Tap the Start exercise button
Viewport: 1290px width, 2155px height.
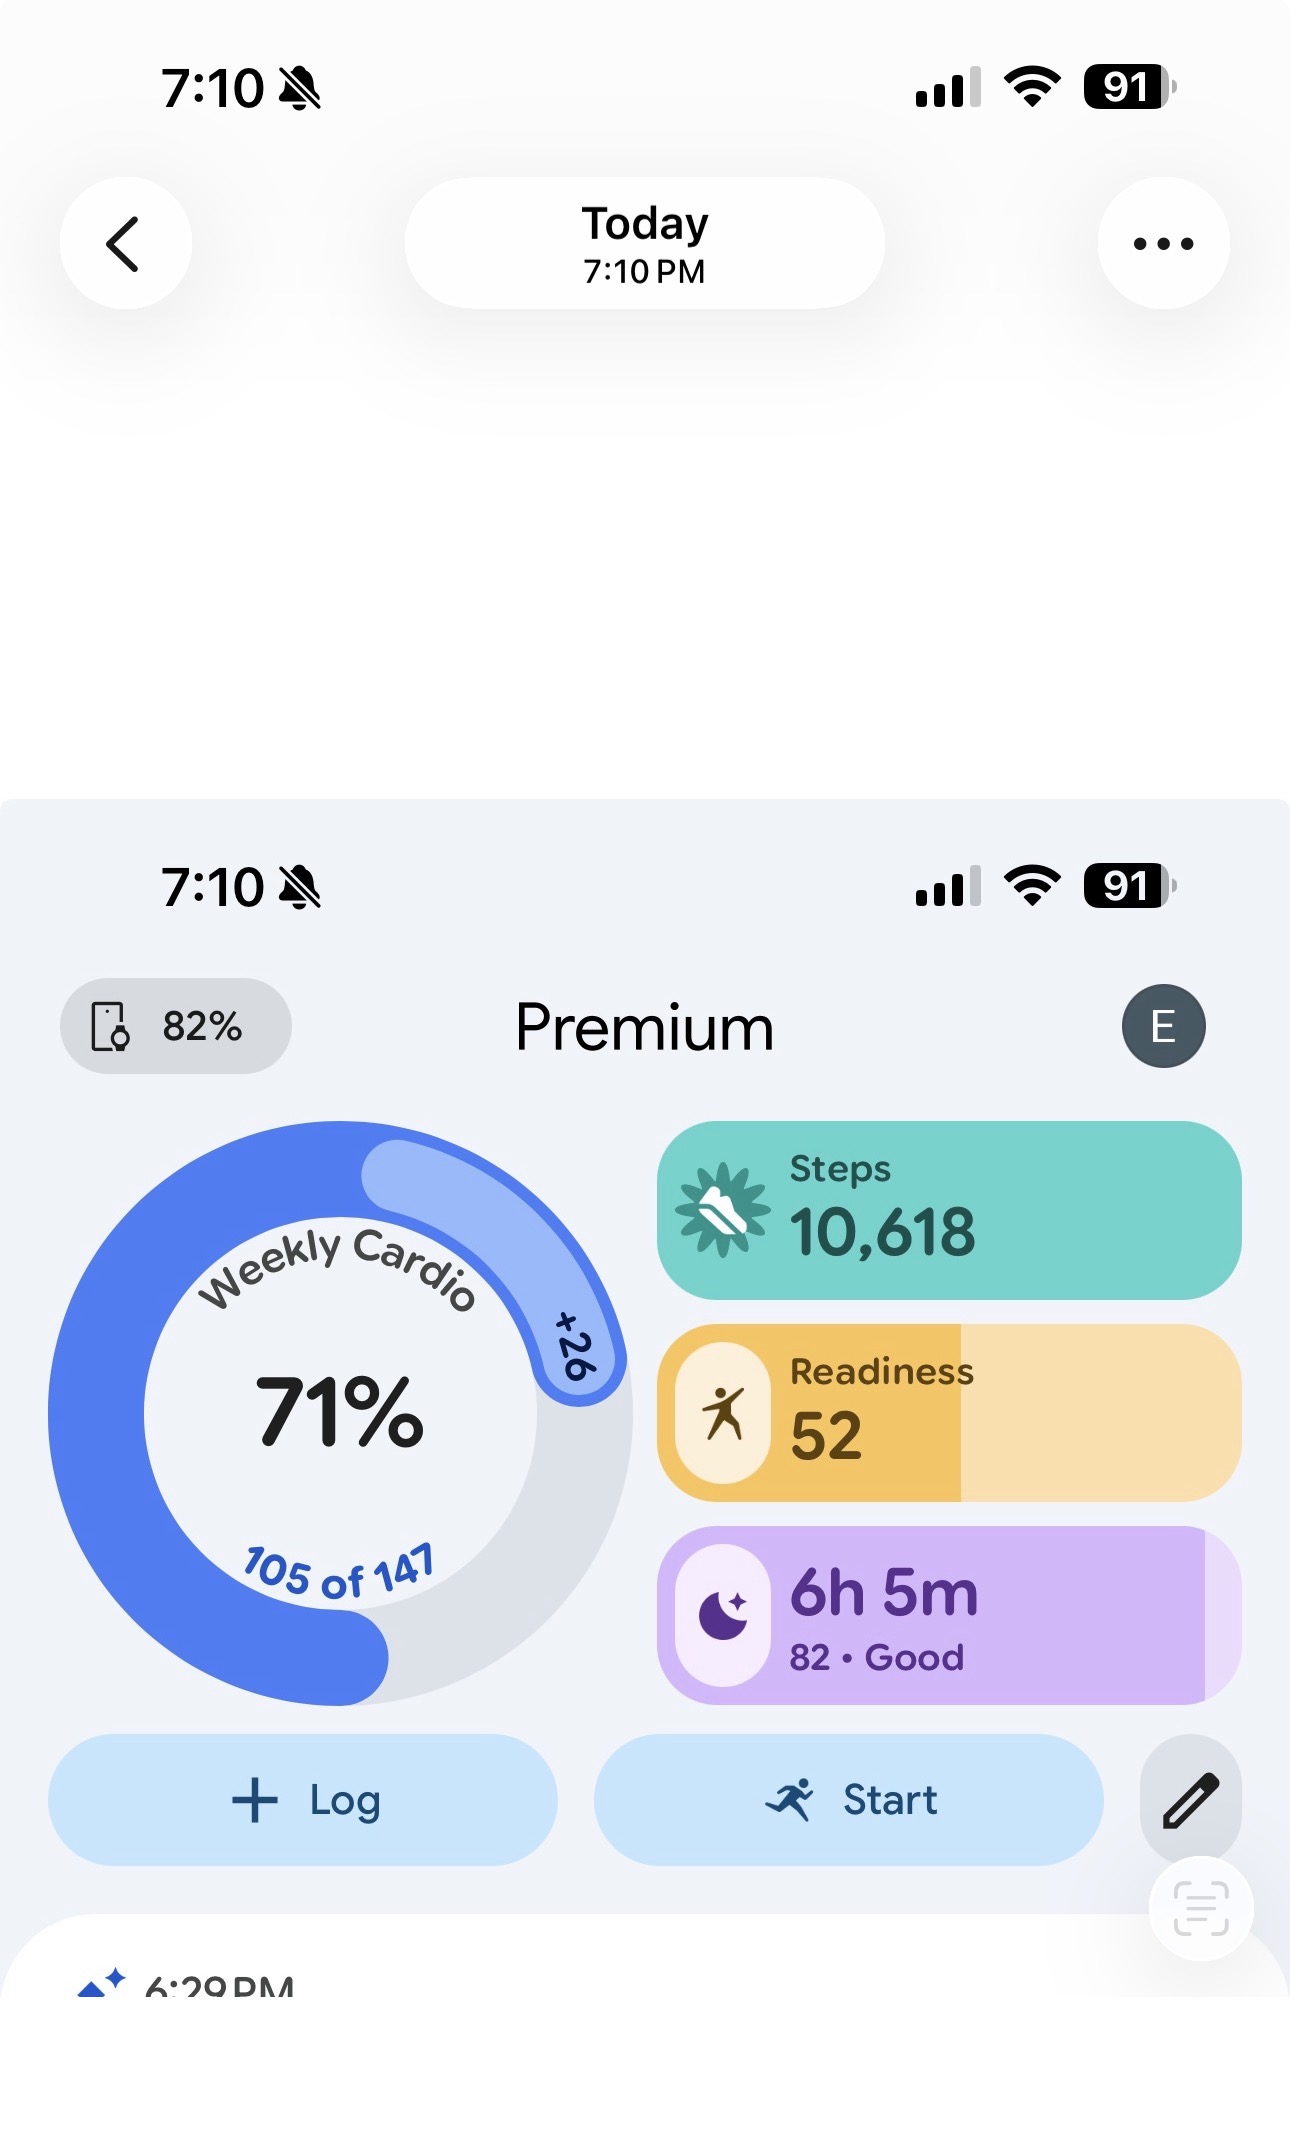coord(848,1800)
